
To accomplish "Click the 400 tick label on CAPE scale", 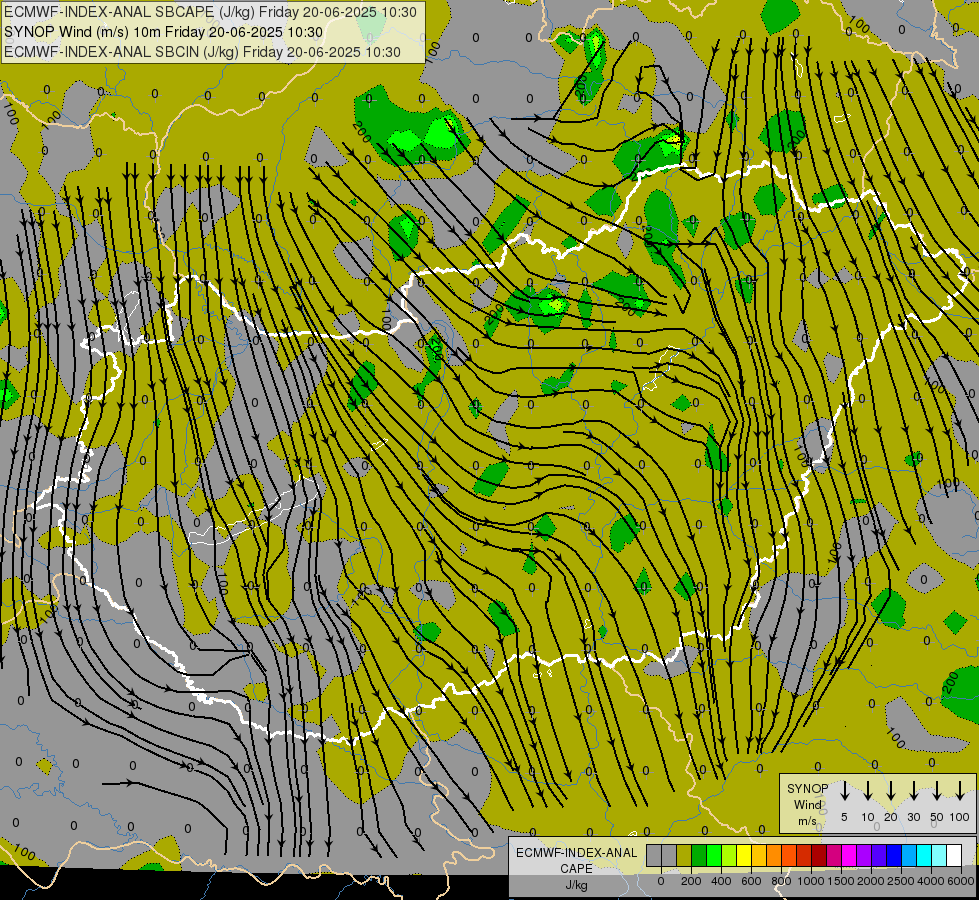I will (721, 881).
